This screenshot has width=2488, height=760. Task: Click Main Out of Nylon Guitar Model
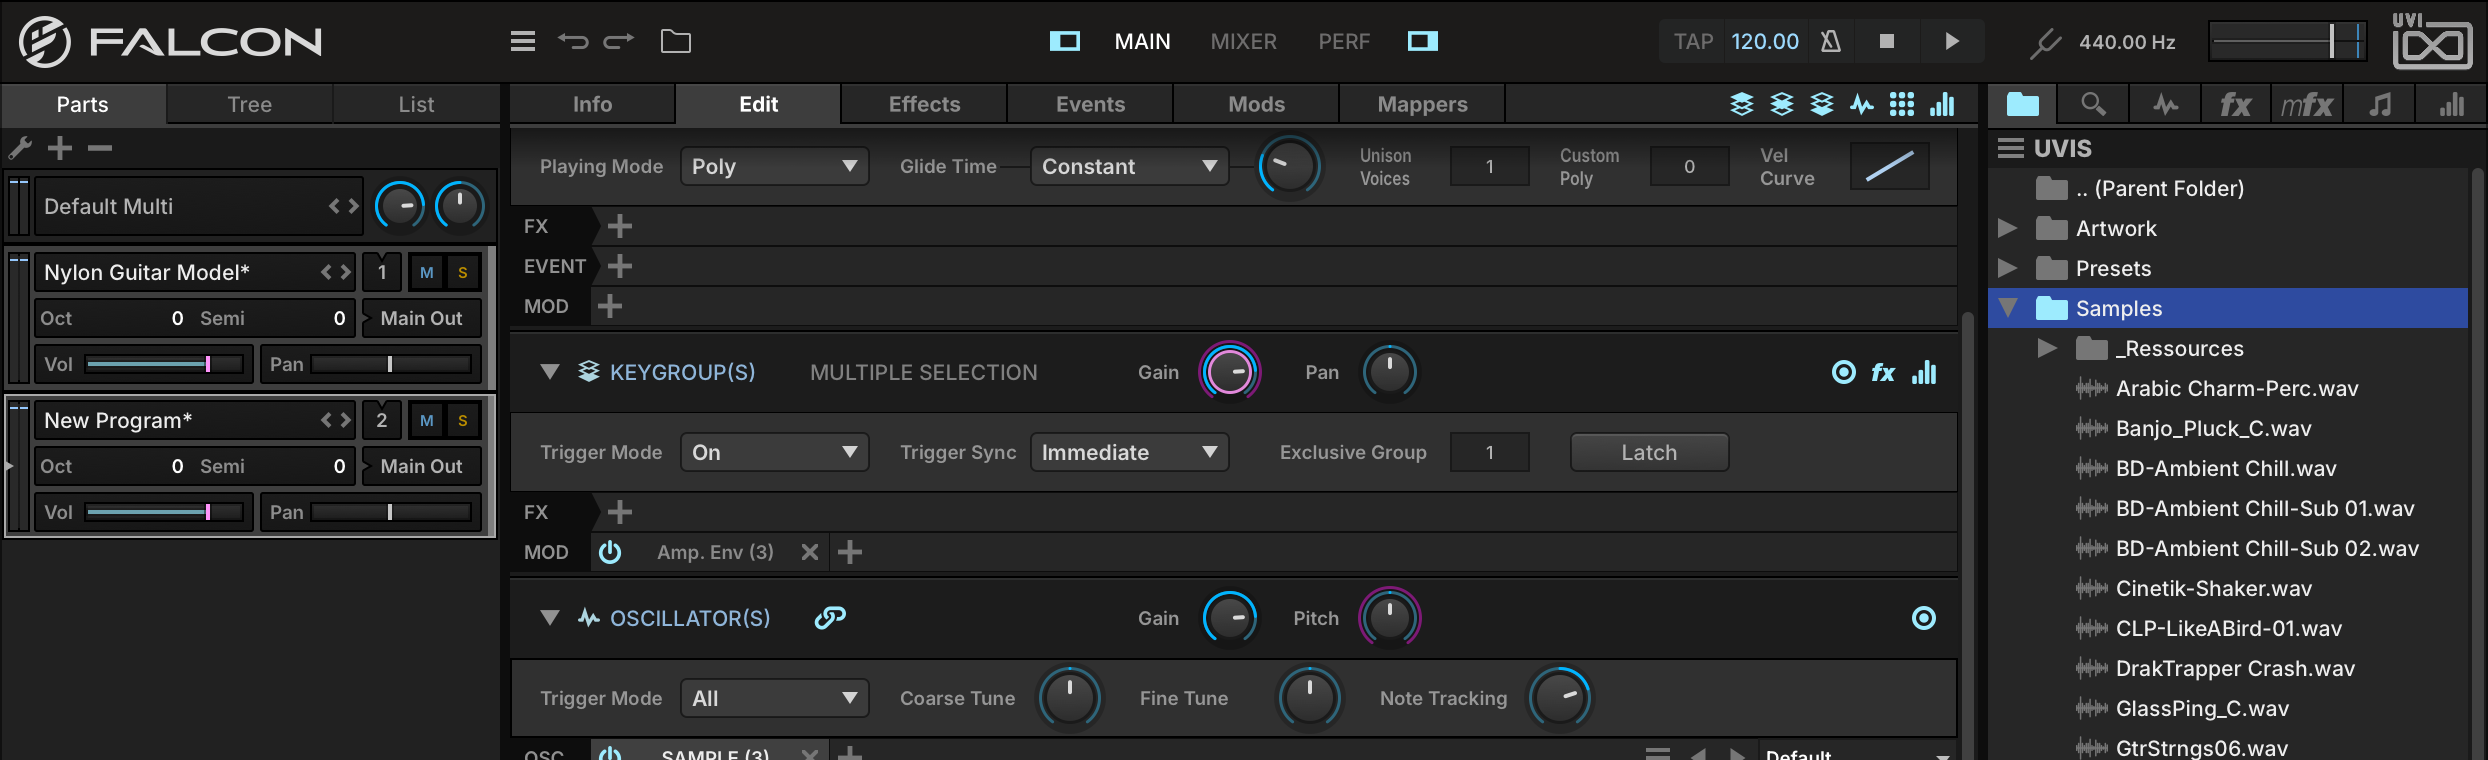pyautogui.click(x=421, y=318)
